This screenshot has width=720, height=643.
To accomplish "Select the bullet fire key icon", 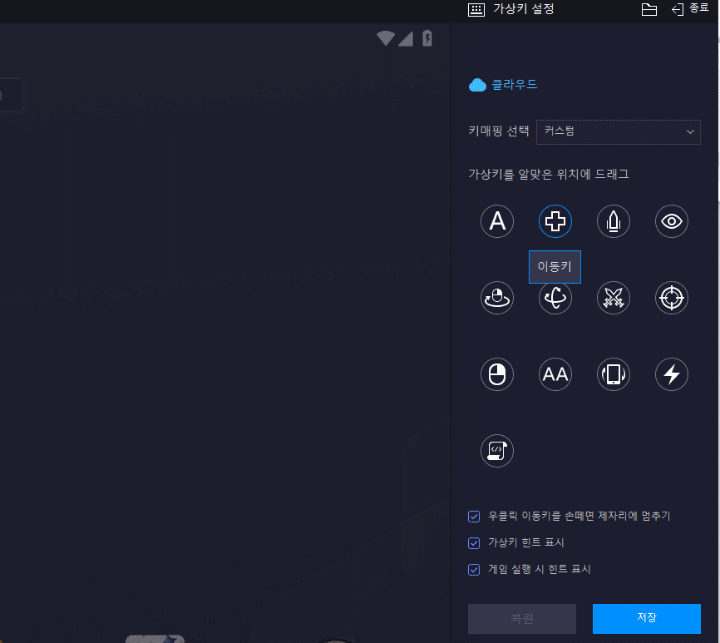I will [613, 221].
